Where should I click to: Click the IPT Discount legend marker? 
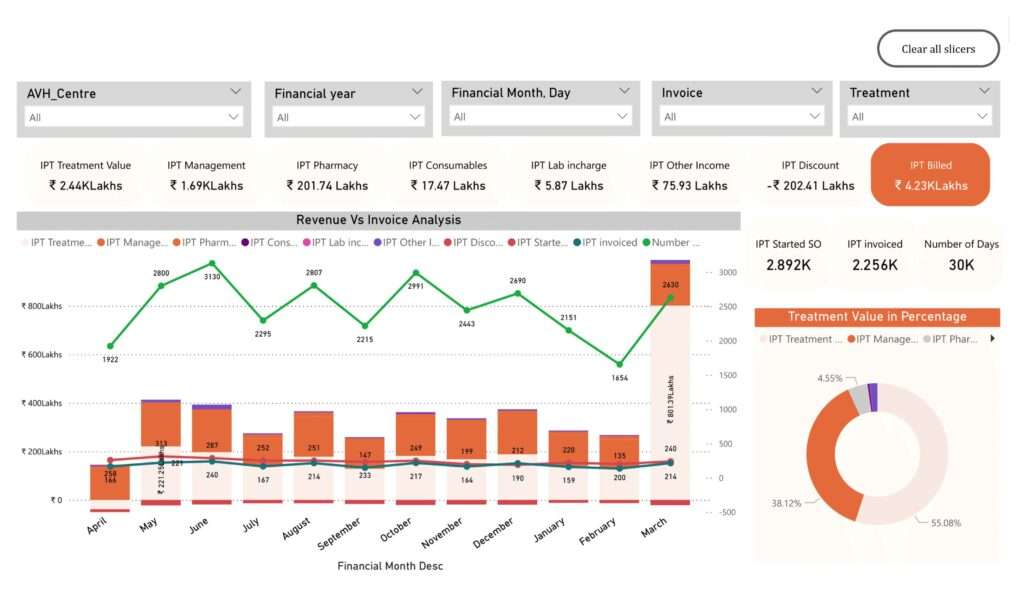447,242
